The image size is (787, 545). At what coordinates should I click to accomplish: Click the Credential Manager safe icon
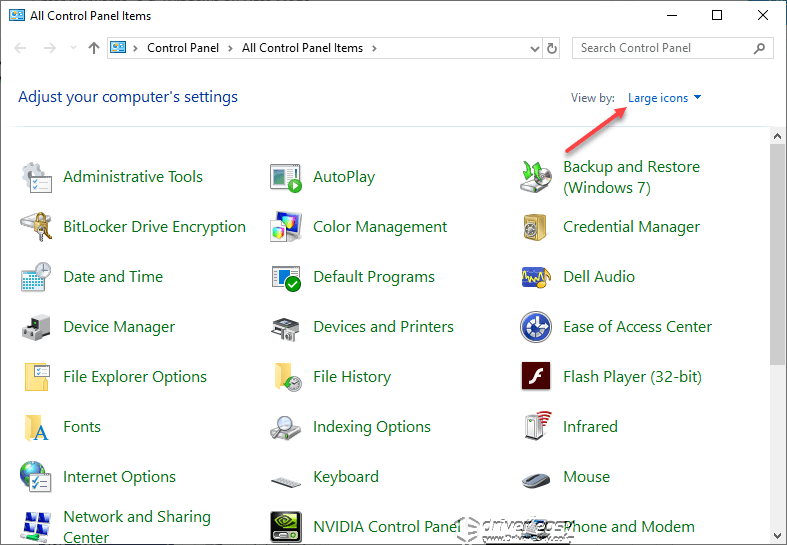536,227
